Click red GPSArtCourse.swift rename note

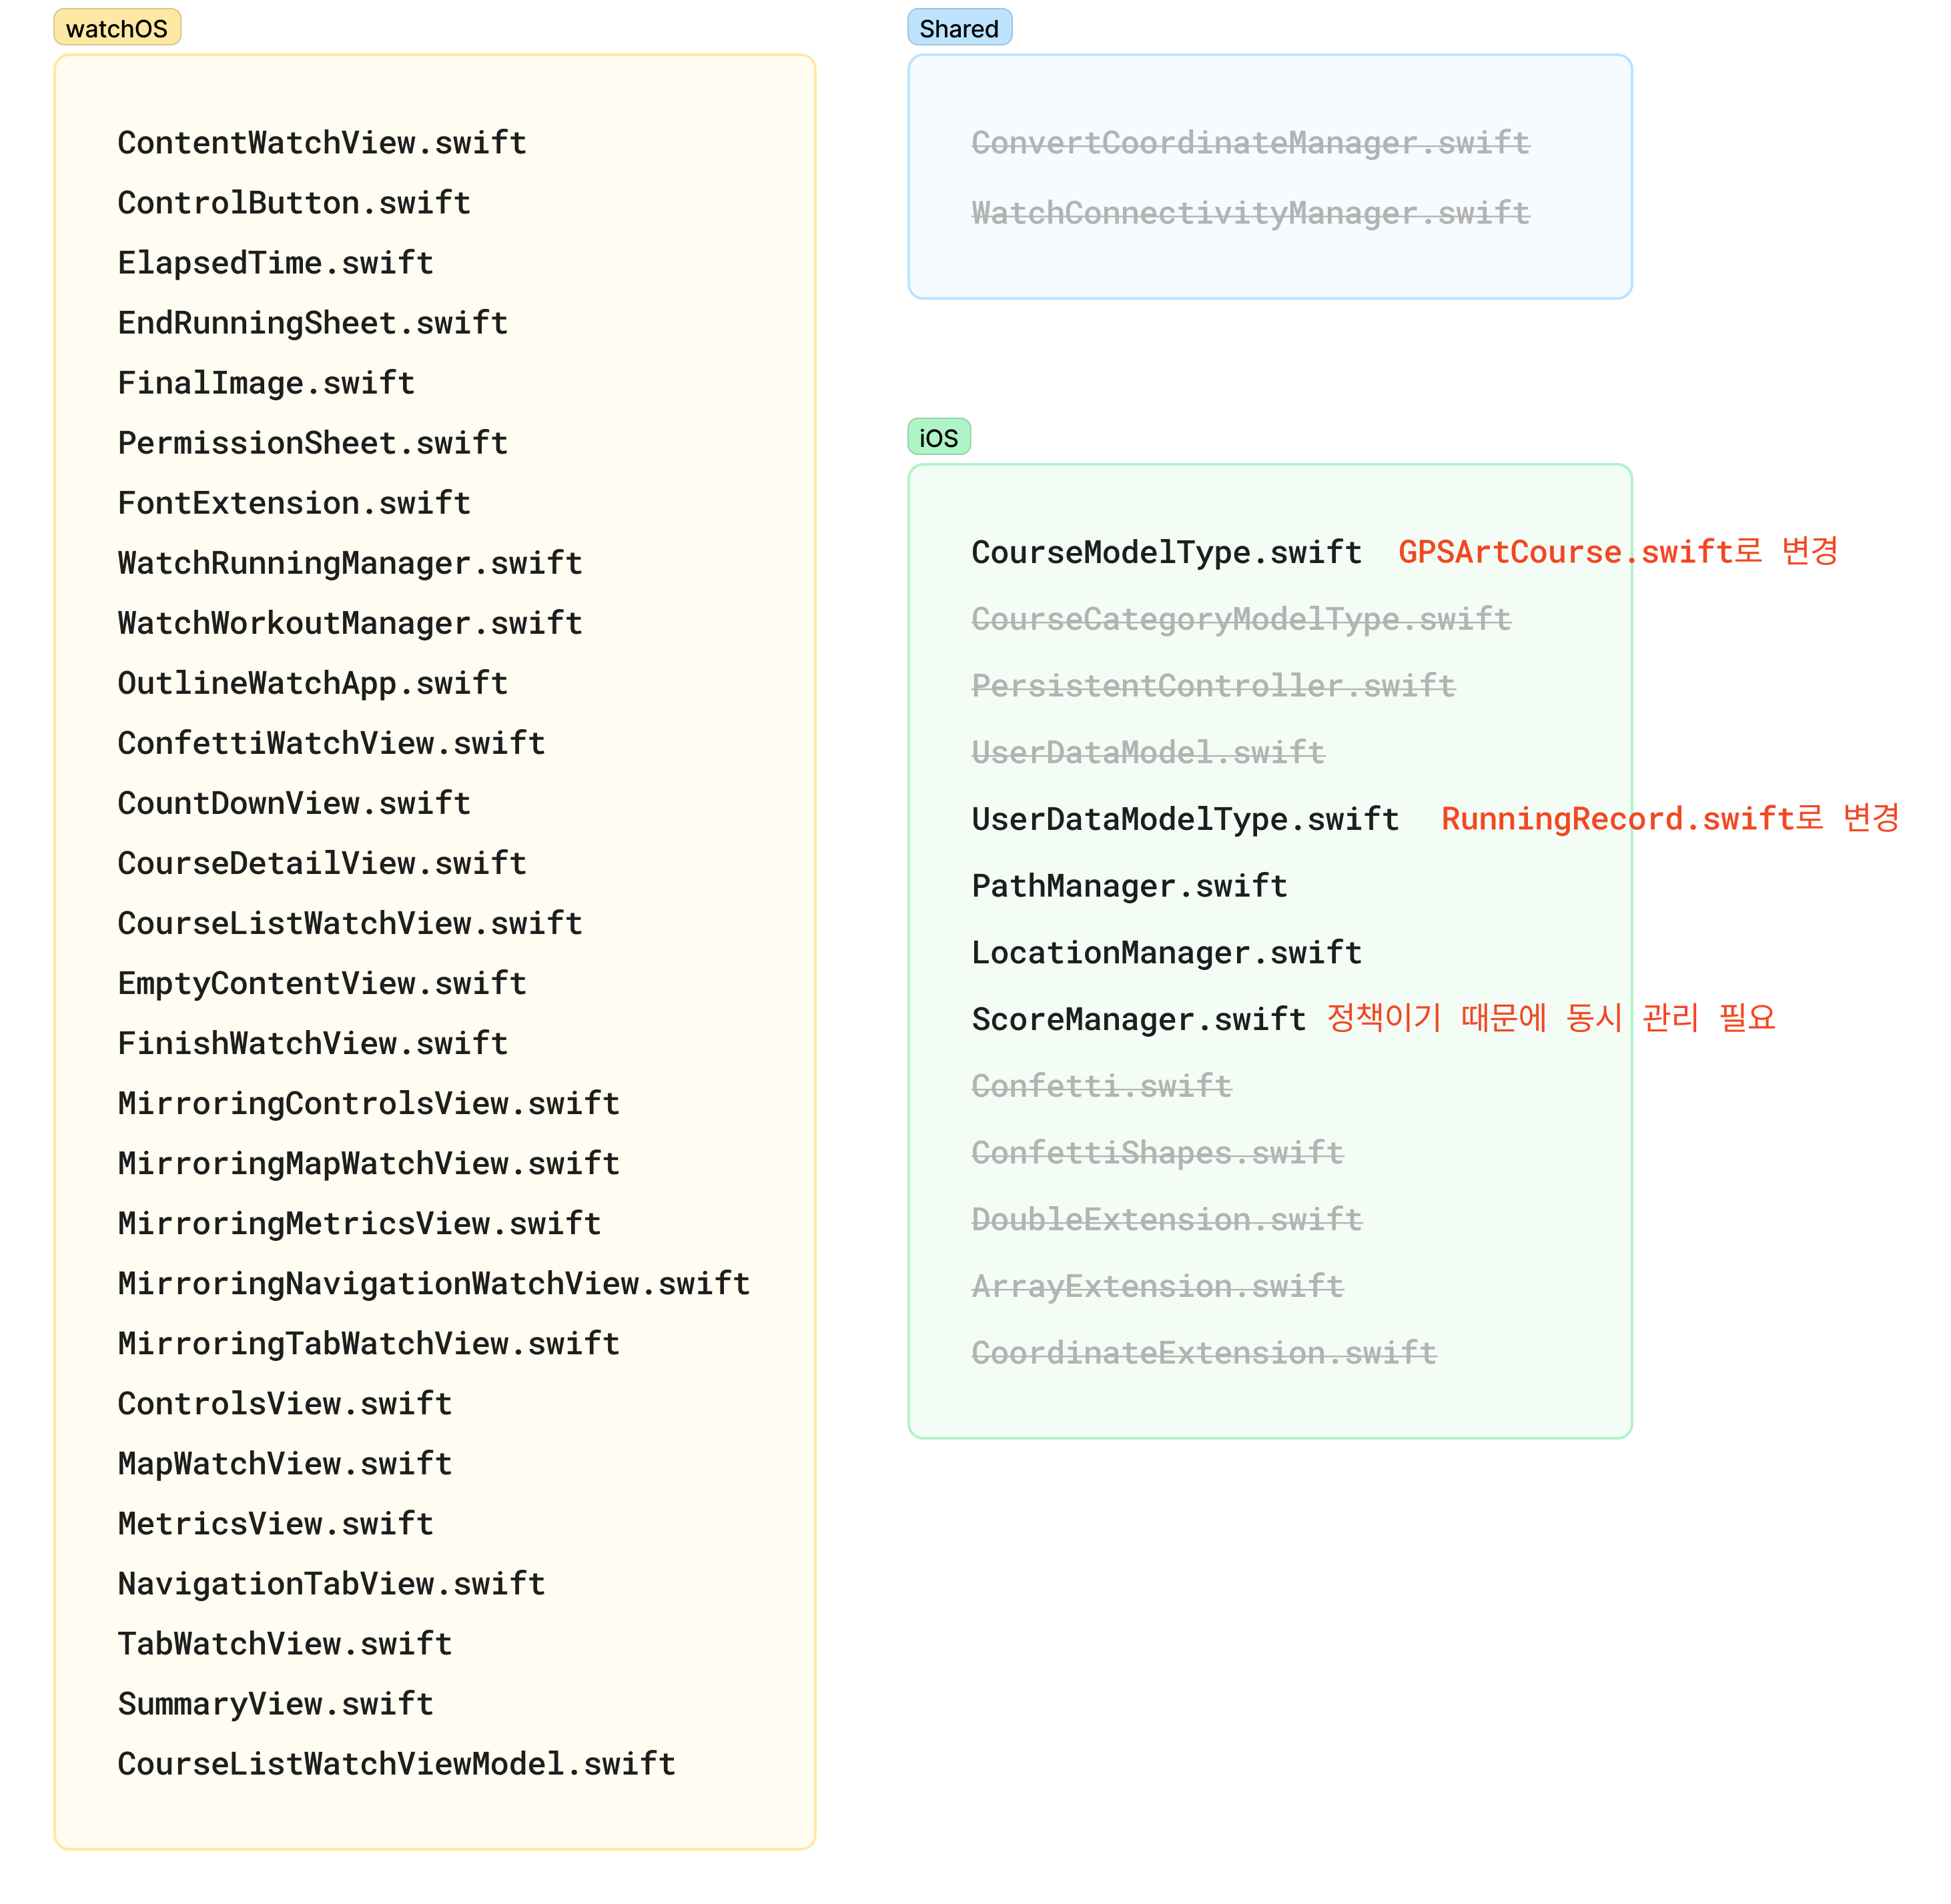click(1616, 551)
